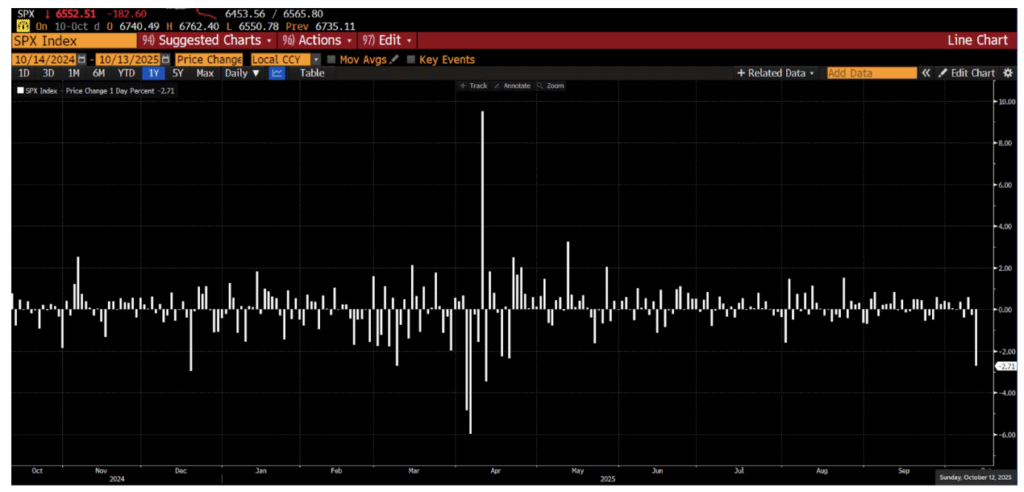Activate the Track crosshair tool

pos(473,86)
